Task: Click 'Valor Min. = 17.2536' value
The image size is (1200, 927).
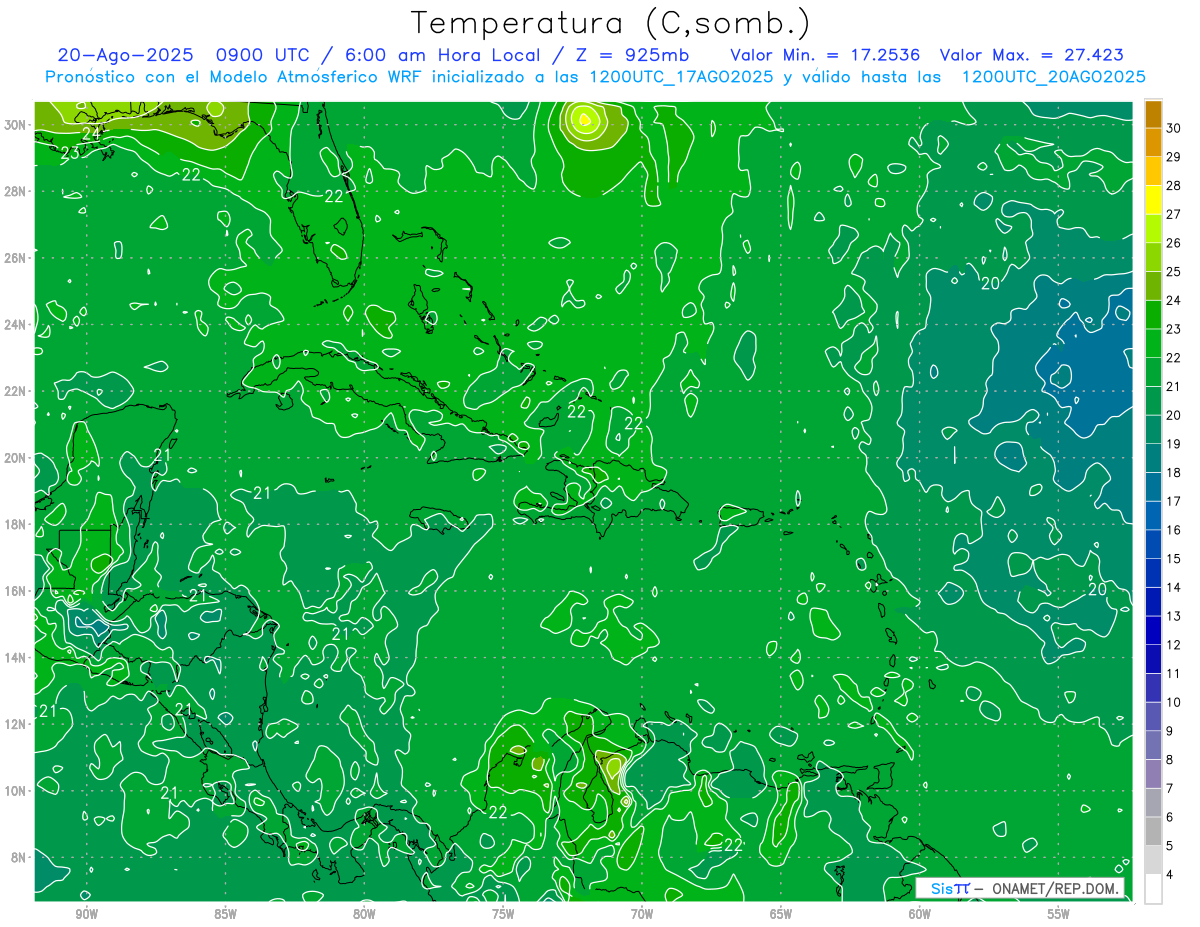Action: click(x=826, y=55)
